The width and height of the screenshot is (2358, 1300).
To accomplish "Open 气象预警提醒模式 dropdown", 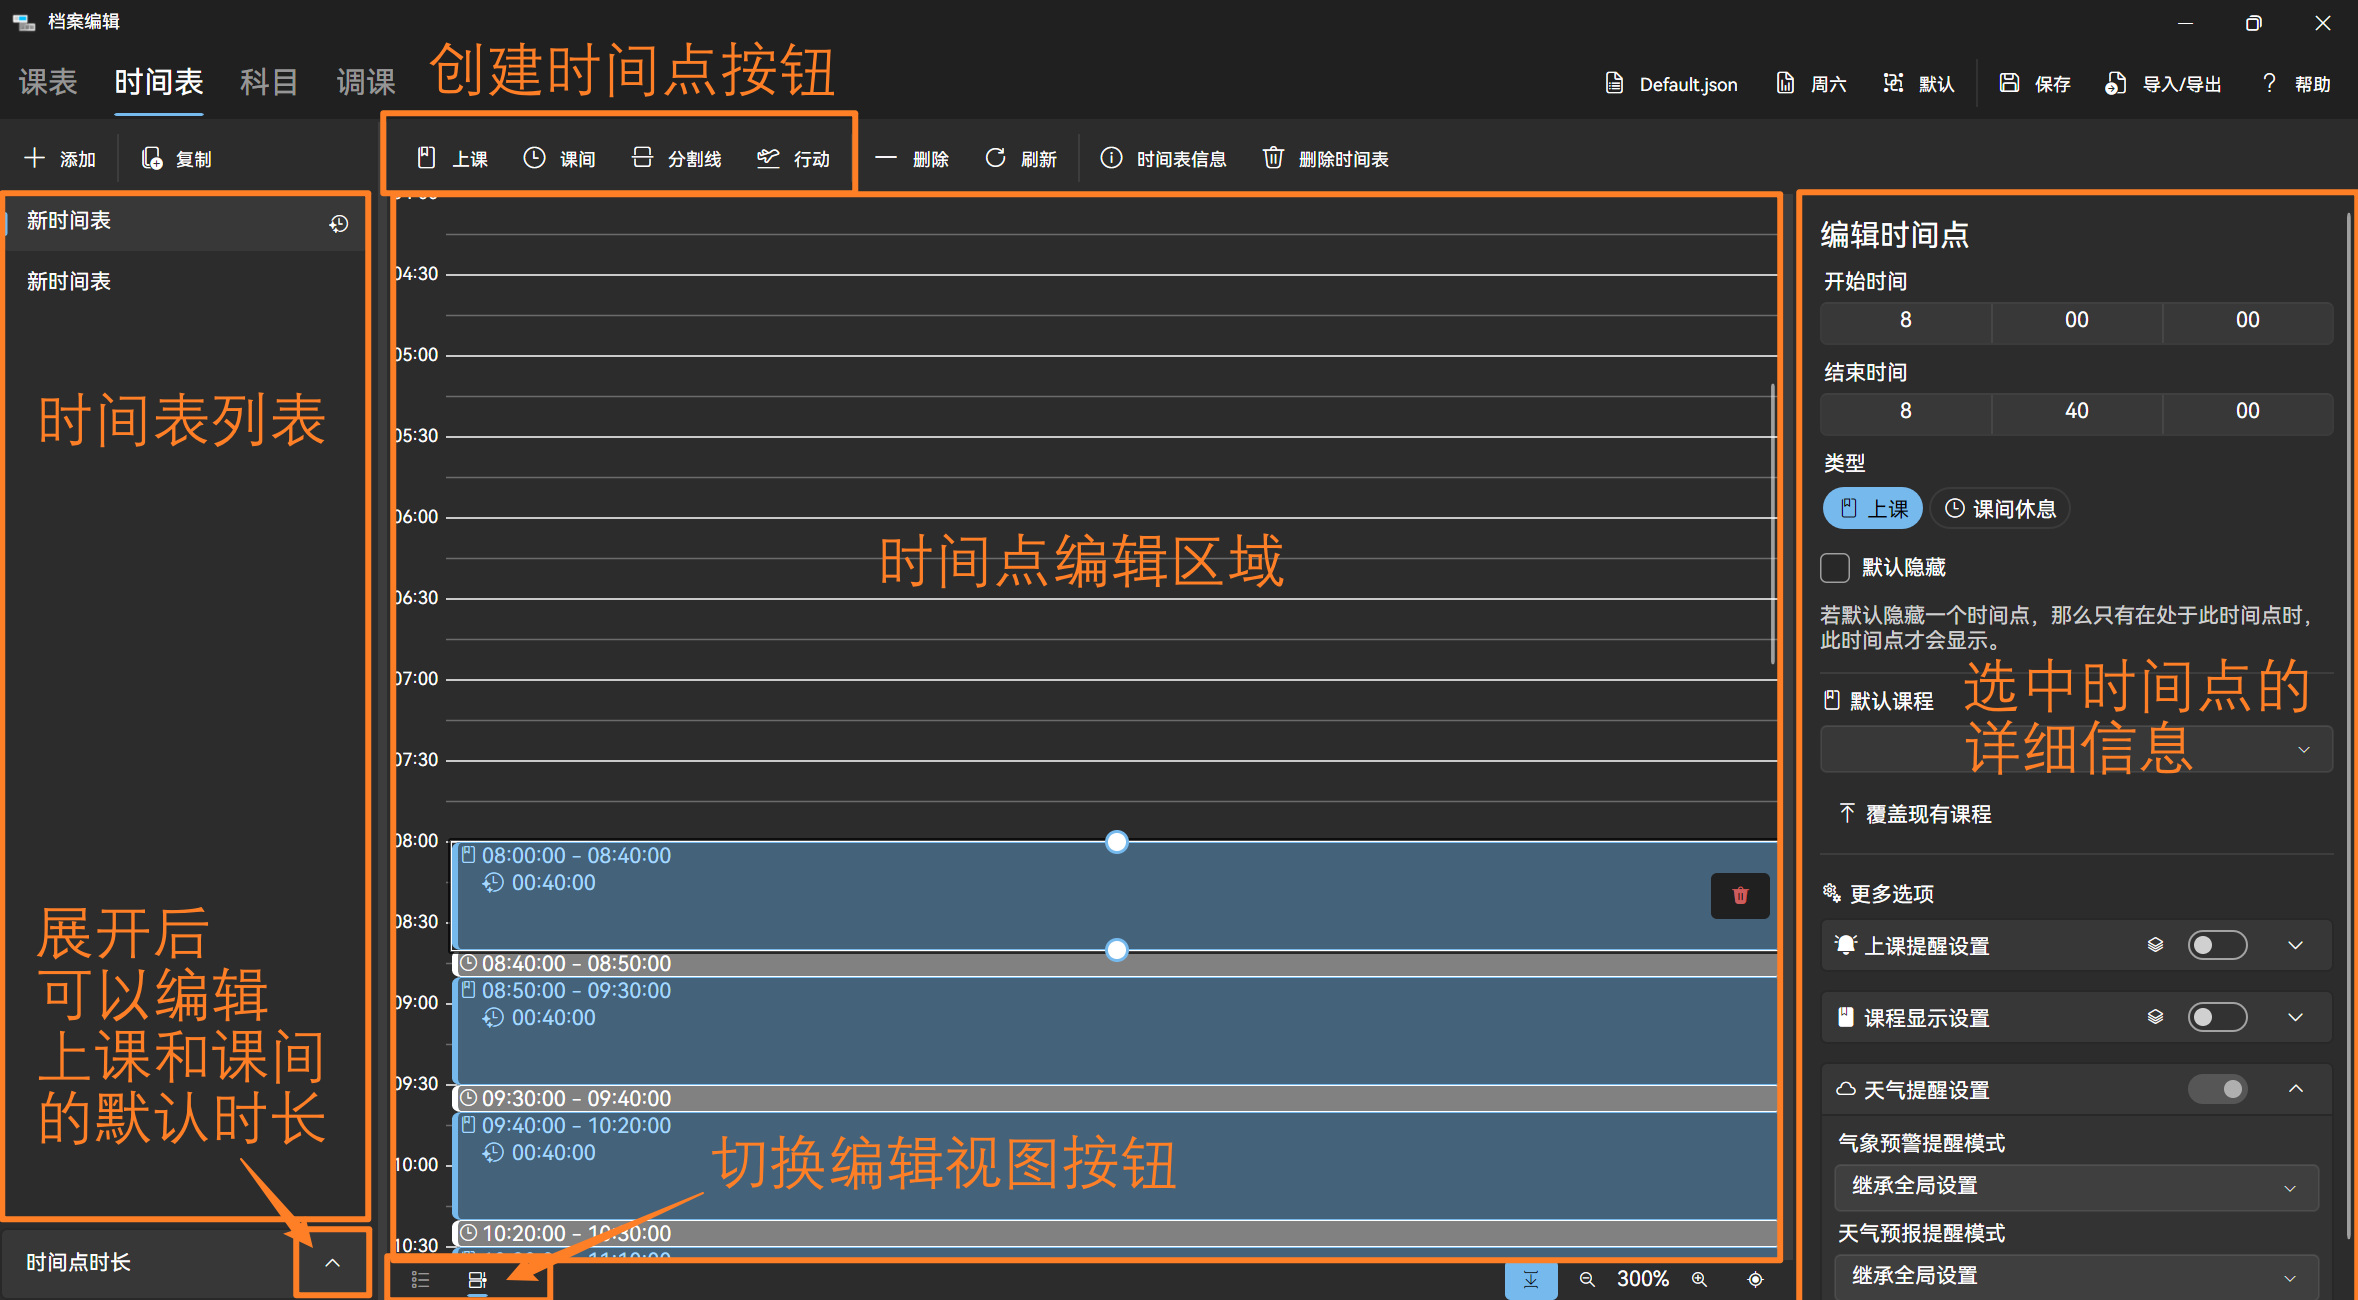I will (2076, 1187).
